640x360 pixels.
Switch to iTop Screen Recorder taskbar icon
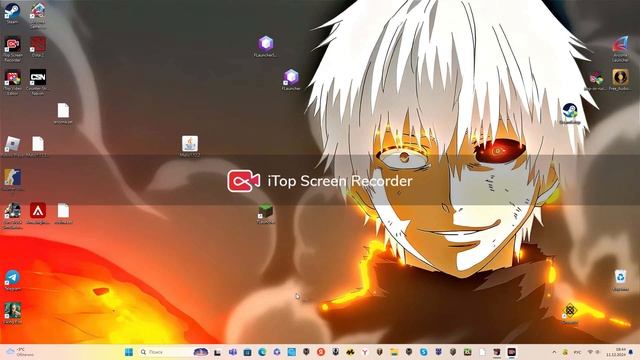coord(511,352)
